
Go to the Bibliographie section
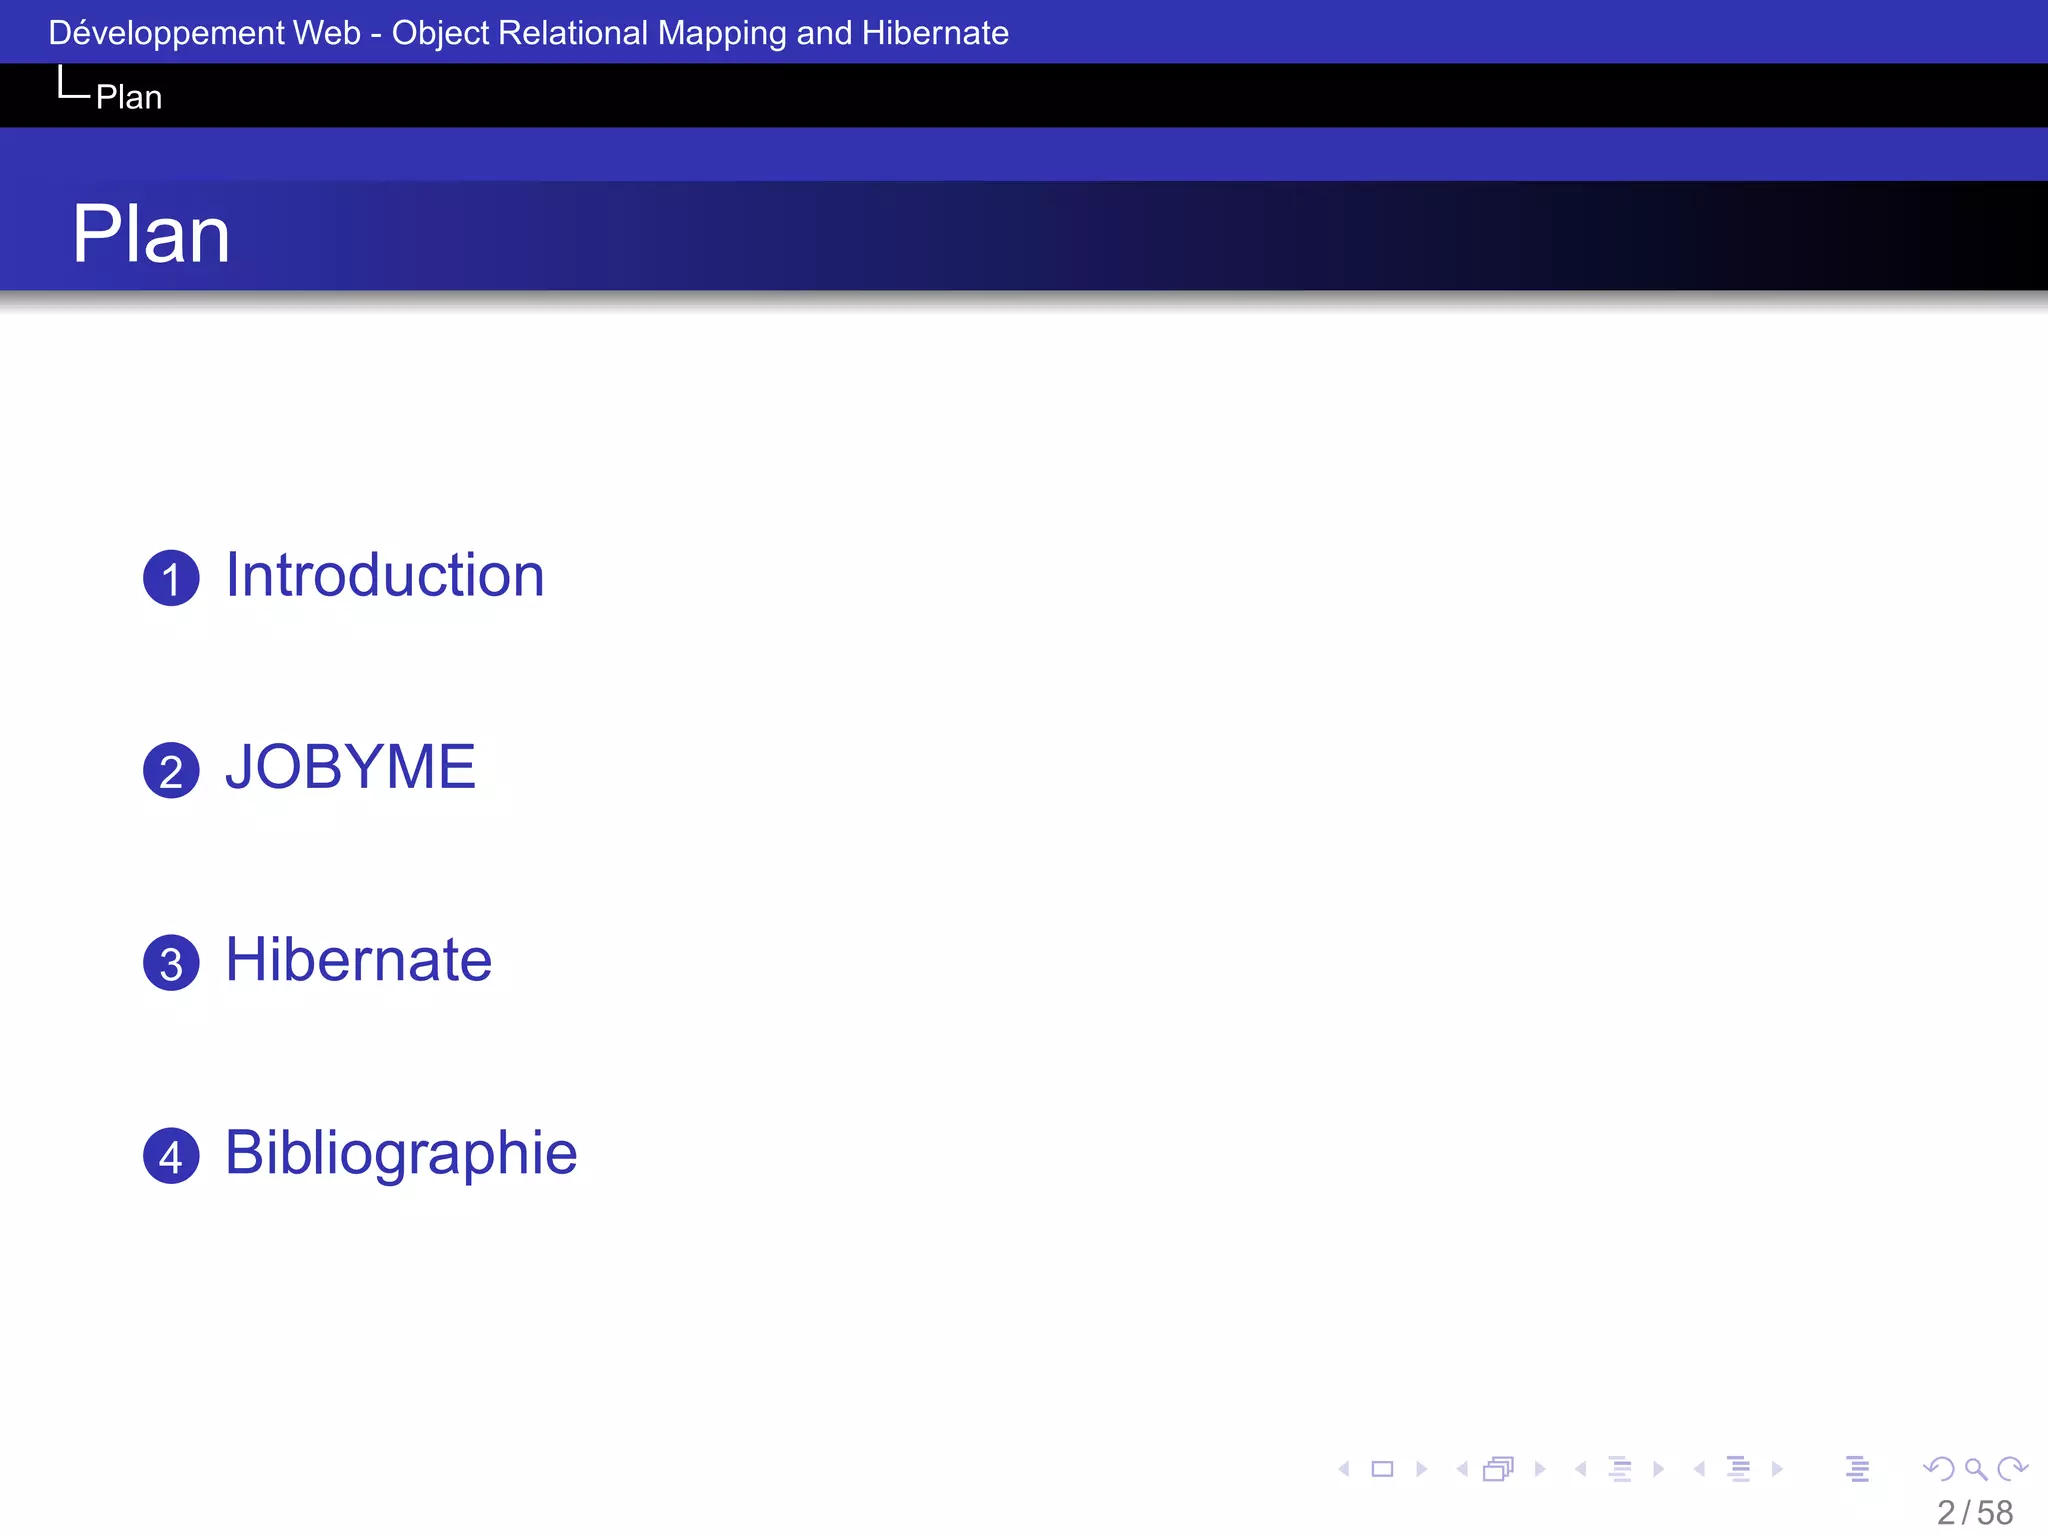point(401,1153)
